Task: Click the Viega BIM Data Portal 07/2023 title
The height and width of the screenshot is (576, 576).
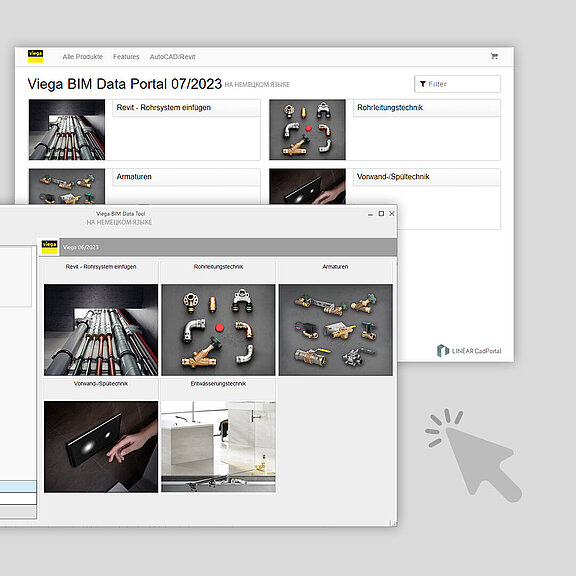Action: [x=125, y=84]
